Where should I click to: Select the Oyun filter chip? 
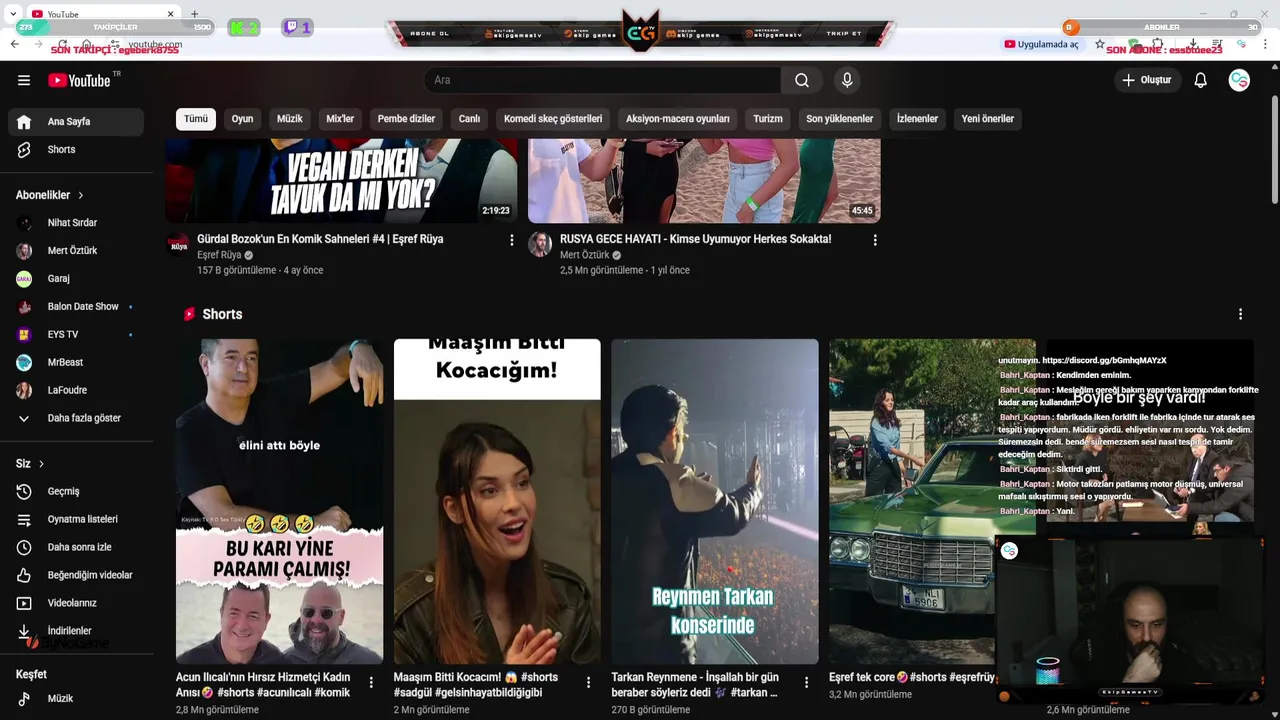point(242,119)
